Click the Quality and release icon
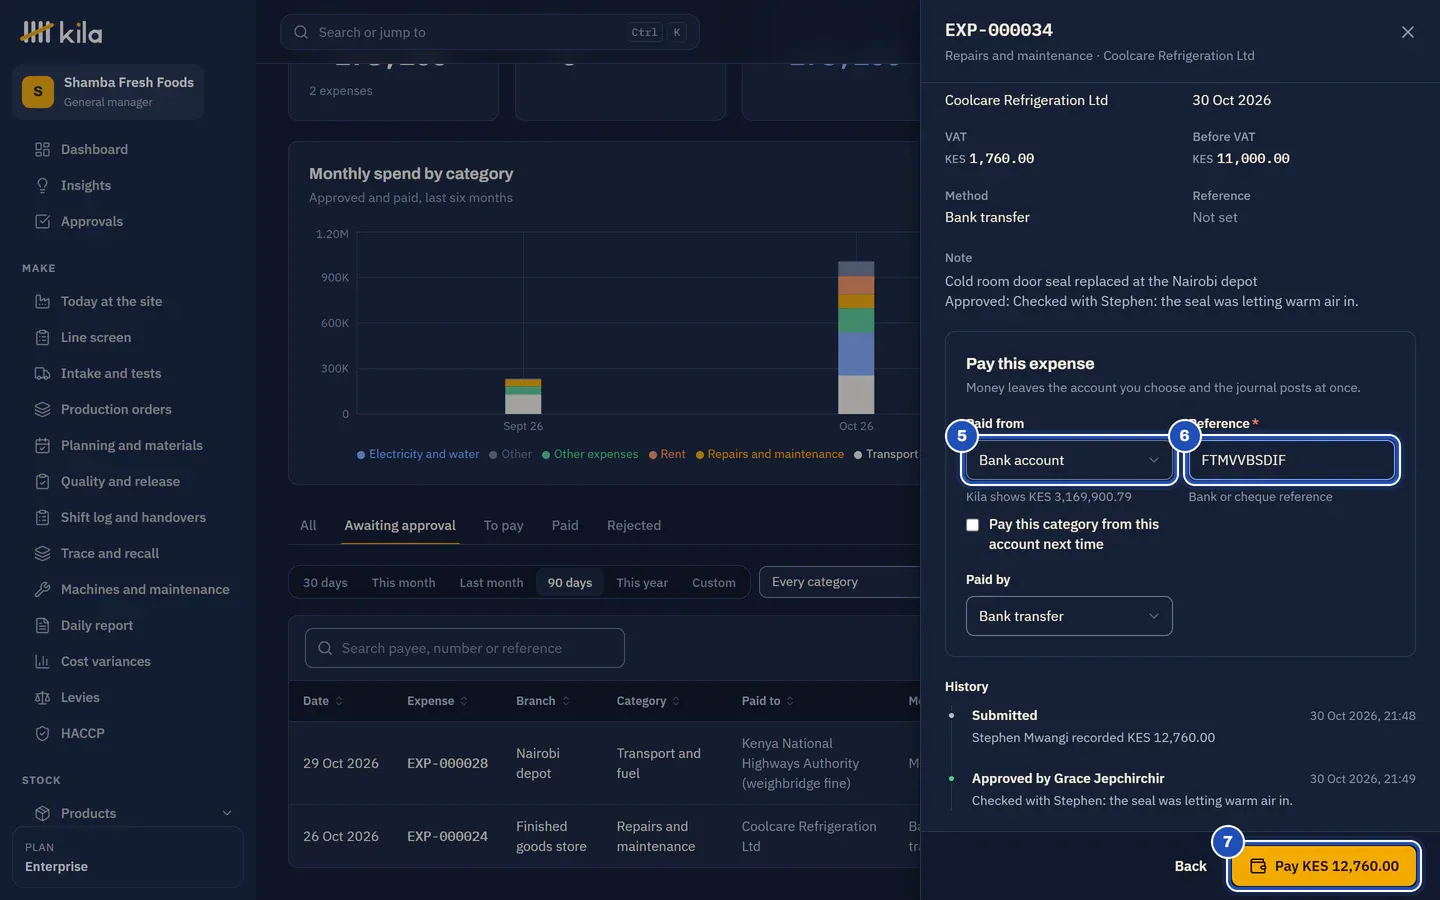 point(42,482)
